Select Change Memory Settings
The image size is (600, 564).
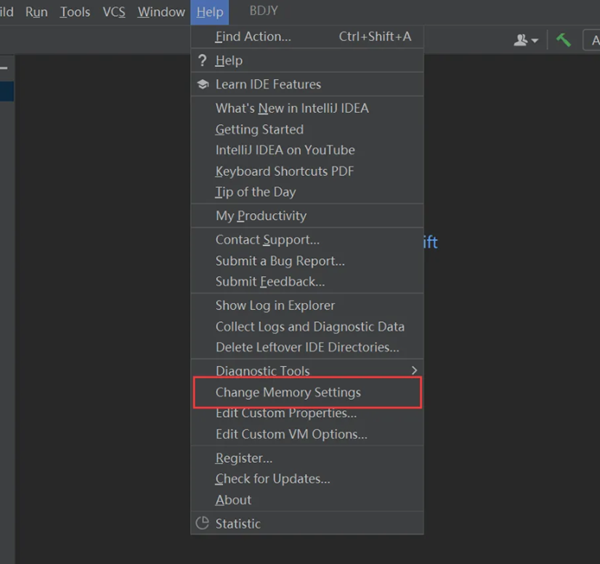[x=288, y=393]
